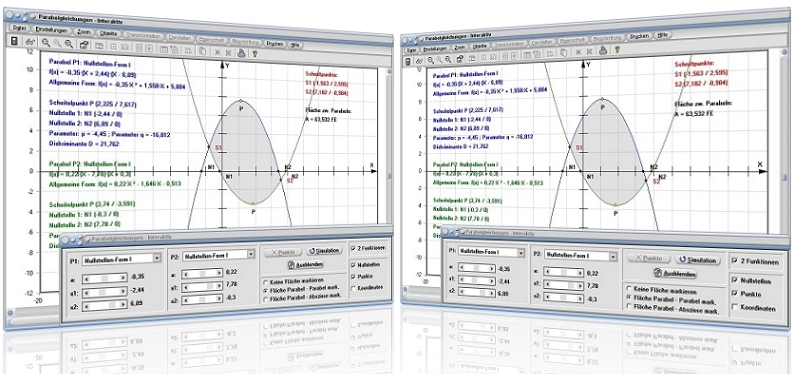This screenshot has width=794, height=374.
Task: Click the first magnifier zoom icon, right window
Action: [x=430, y=60]
